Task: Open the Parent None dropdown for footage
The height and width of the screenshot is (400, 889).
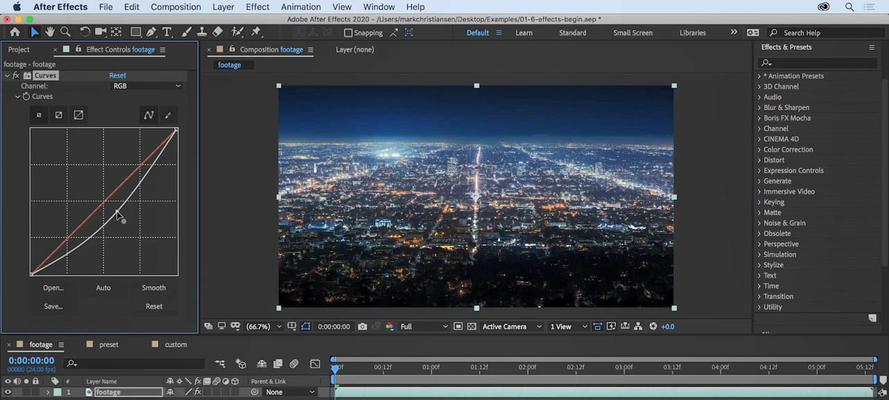Action: (290, 392)
